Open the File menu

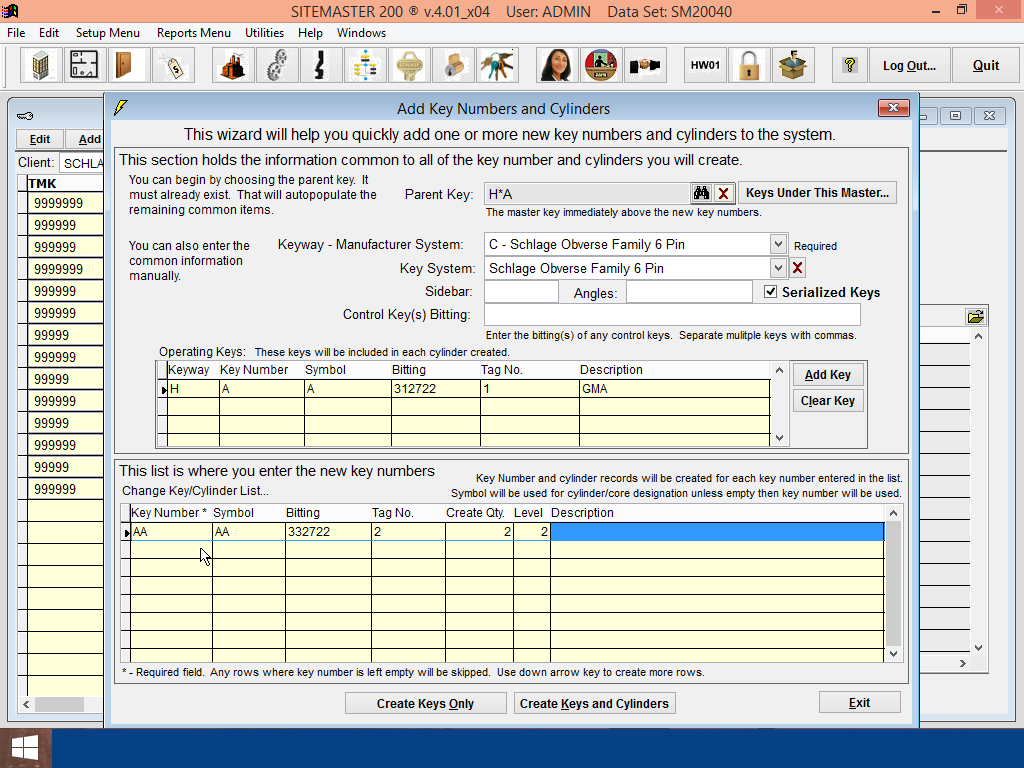coord(16,33)
